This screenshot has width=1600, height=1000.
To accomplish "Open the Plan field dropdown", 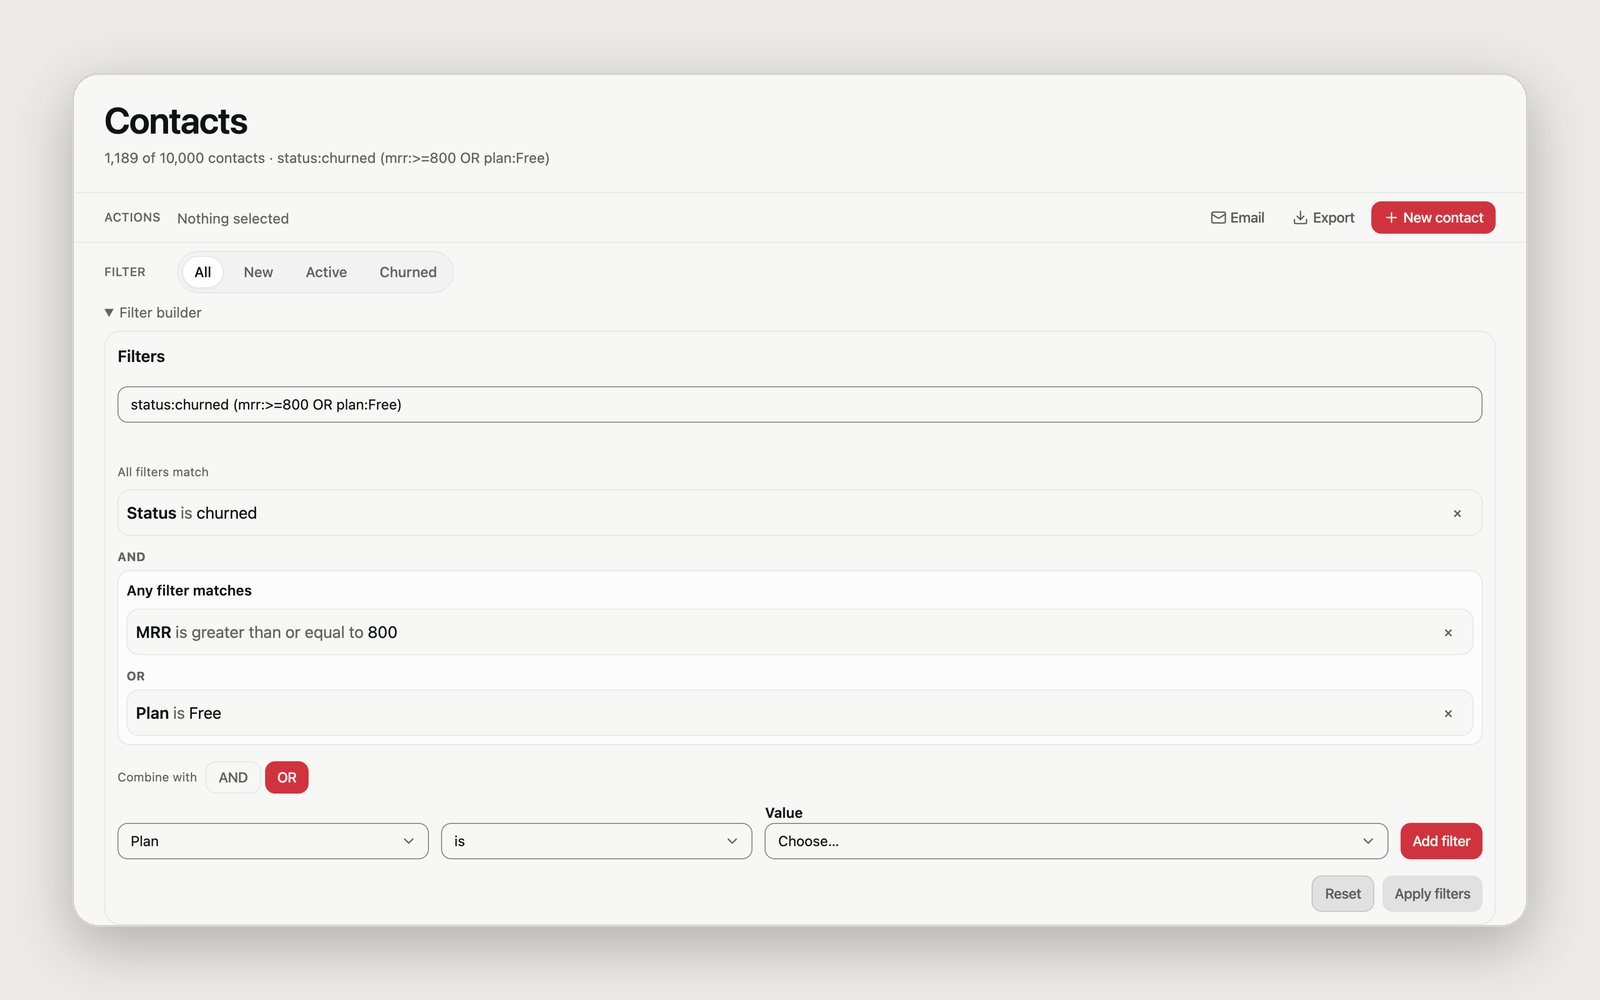I will (x=273, y=841).
